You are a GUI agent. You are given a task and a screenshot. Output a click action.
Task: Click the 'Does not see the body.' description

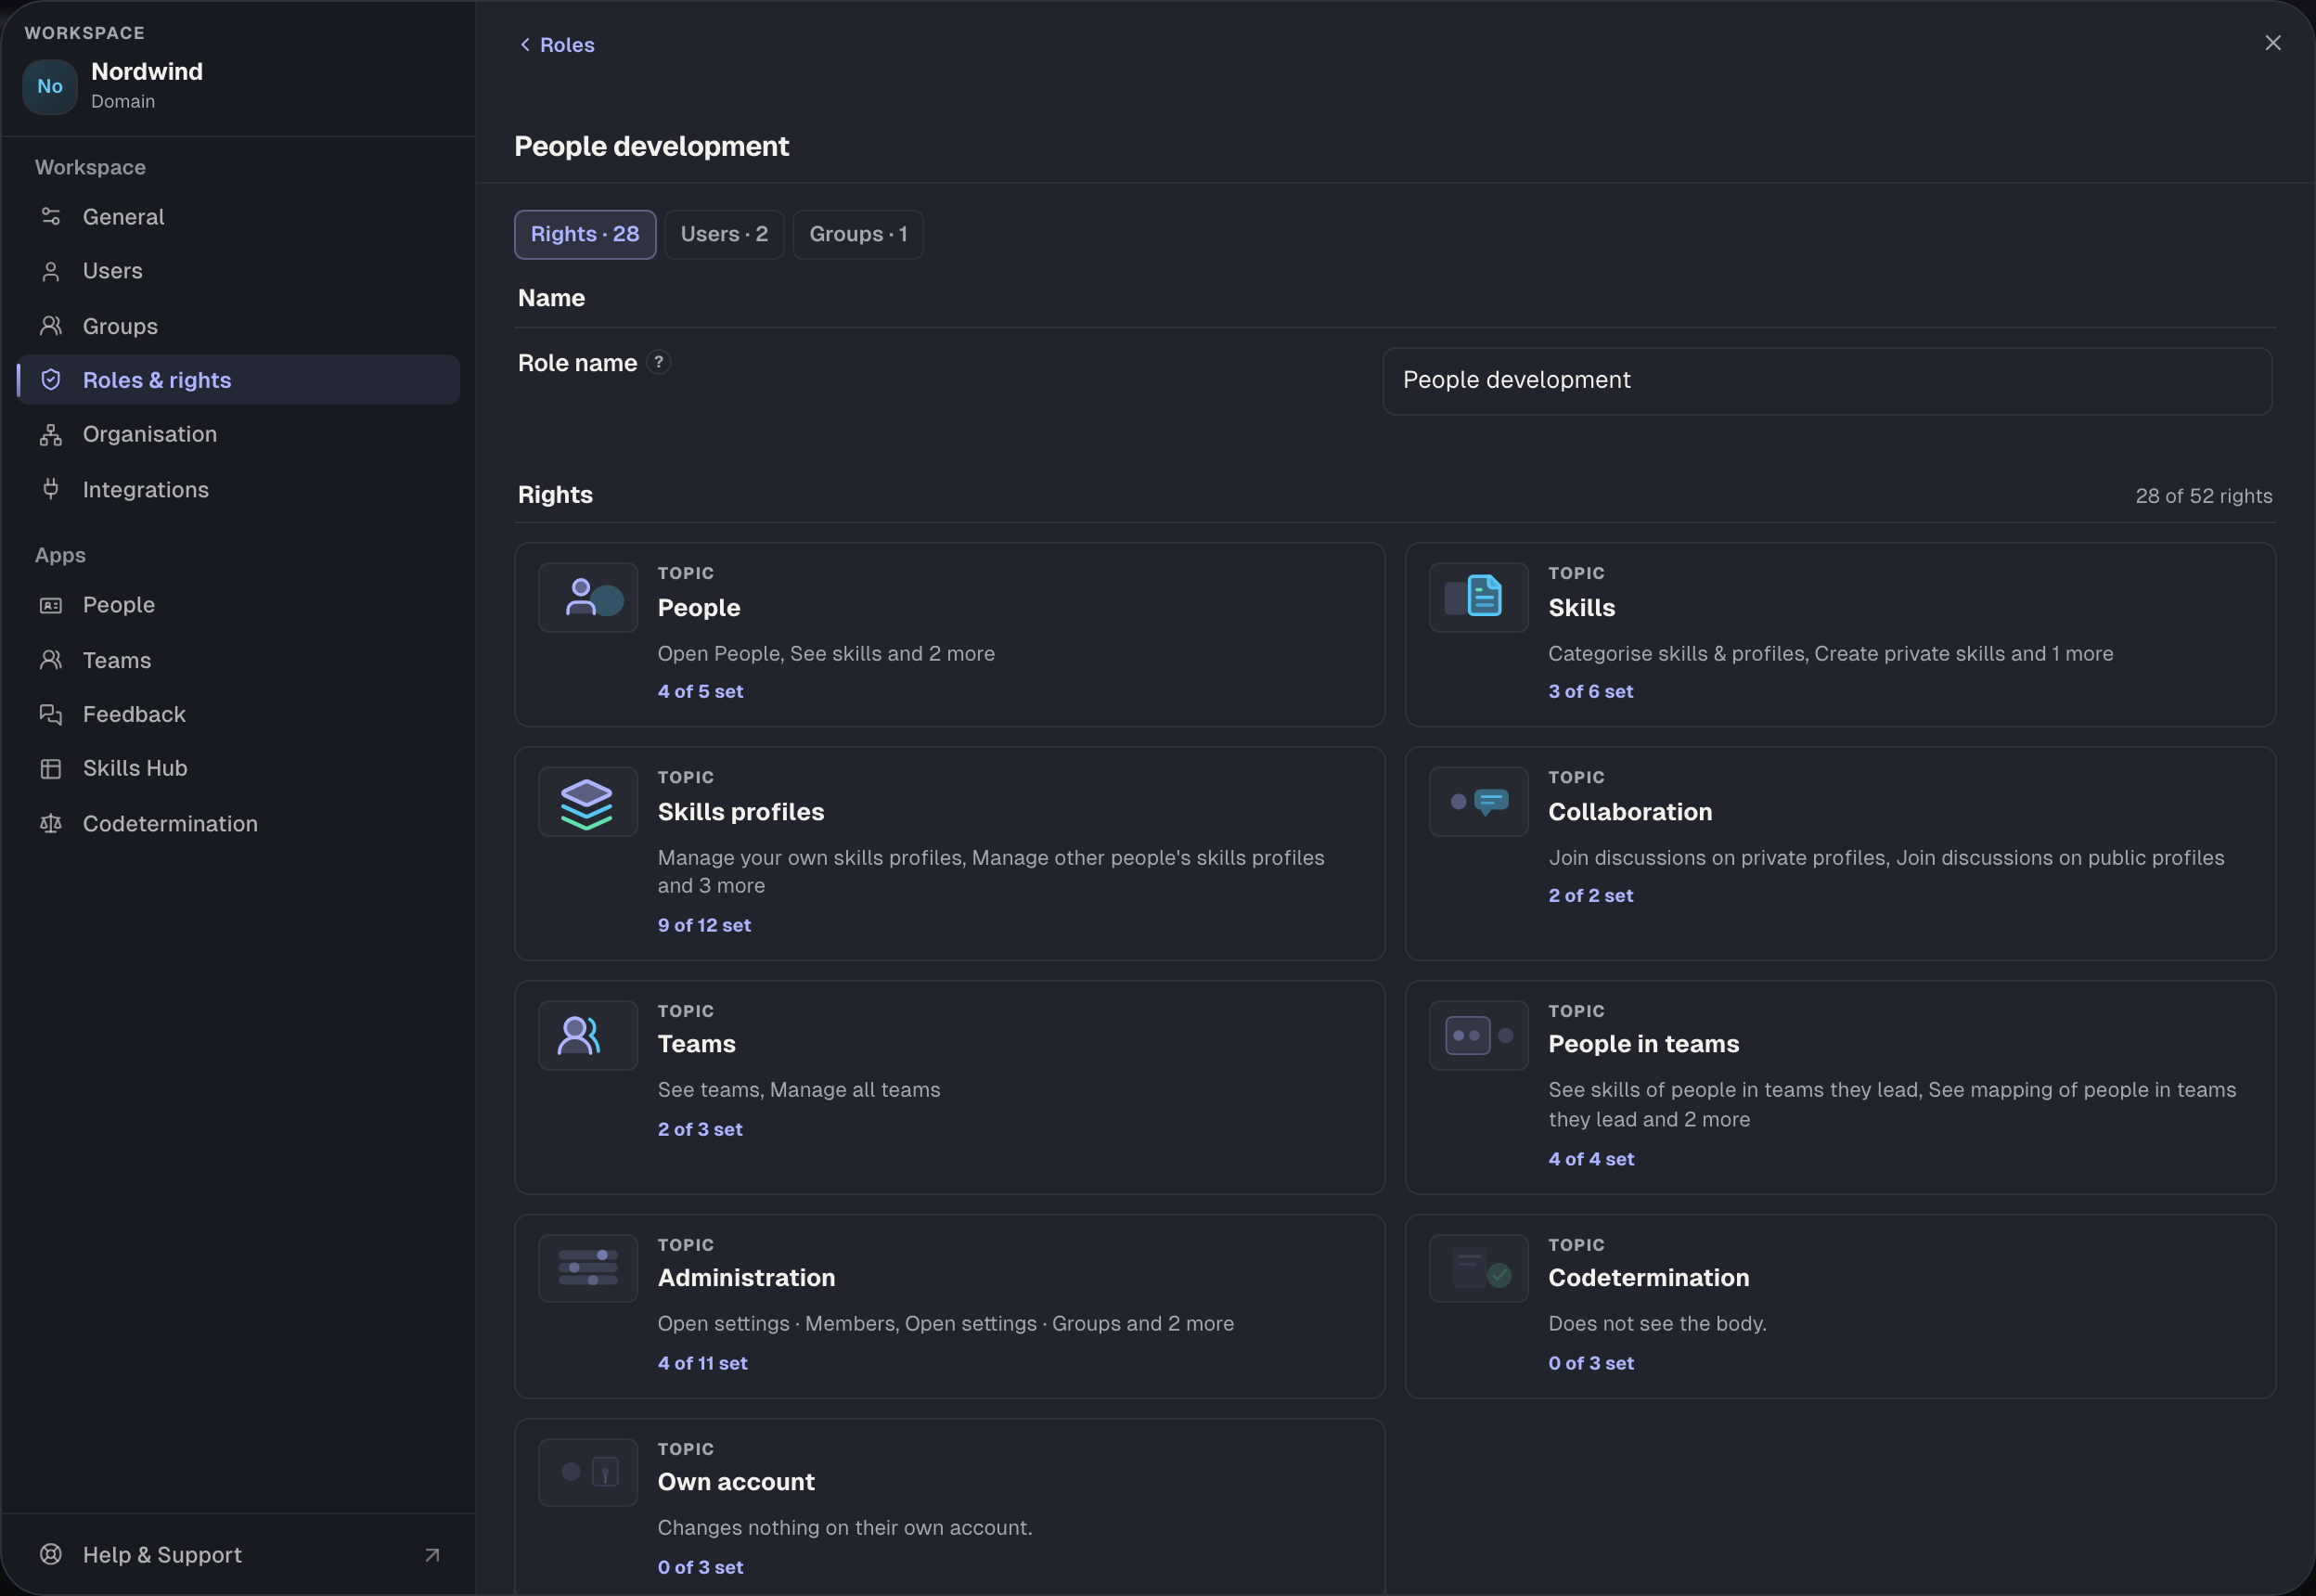point(1657,1323)
